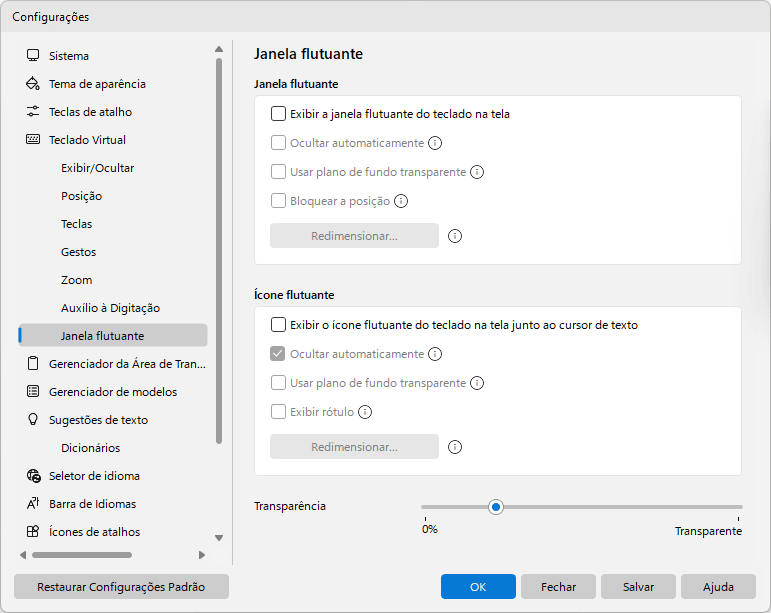Click the Barra de Idiomas letter icon

click(33, 504)
